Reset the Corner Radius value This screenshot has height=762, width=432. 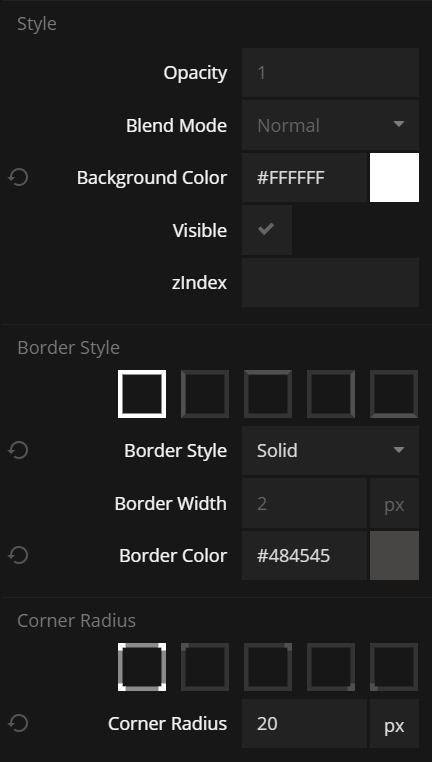(18, 723)
